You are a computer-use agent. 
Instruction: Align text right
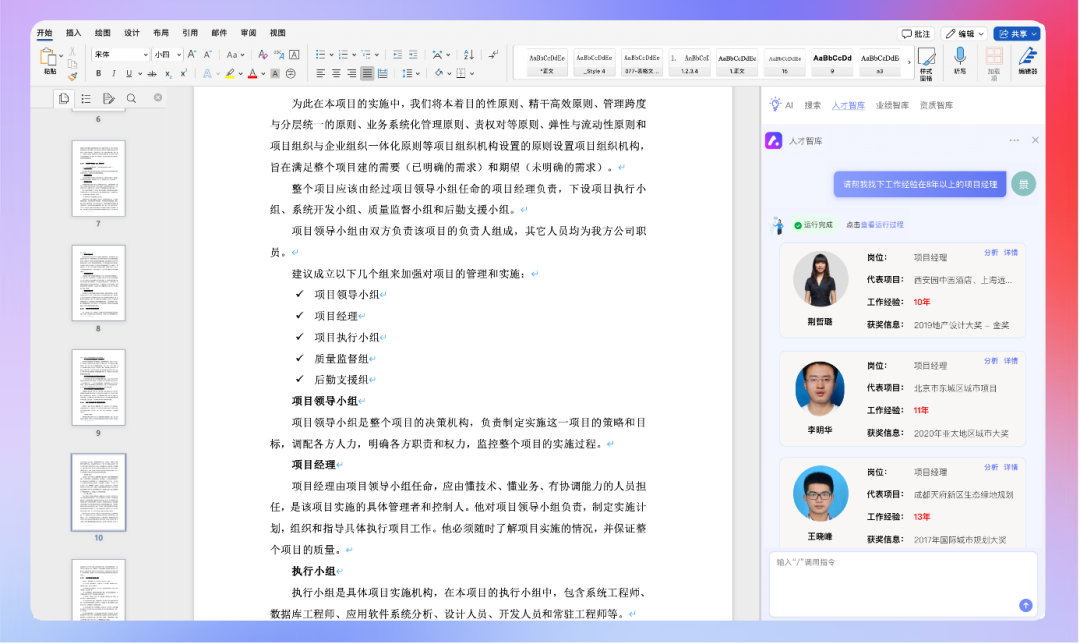click(x=351, y=74)
